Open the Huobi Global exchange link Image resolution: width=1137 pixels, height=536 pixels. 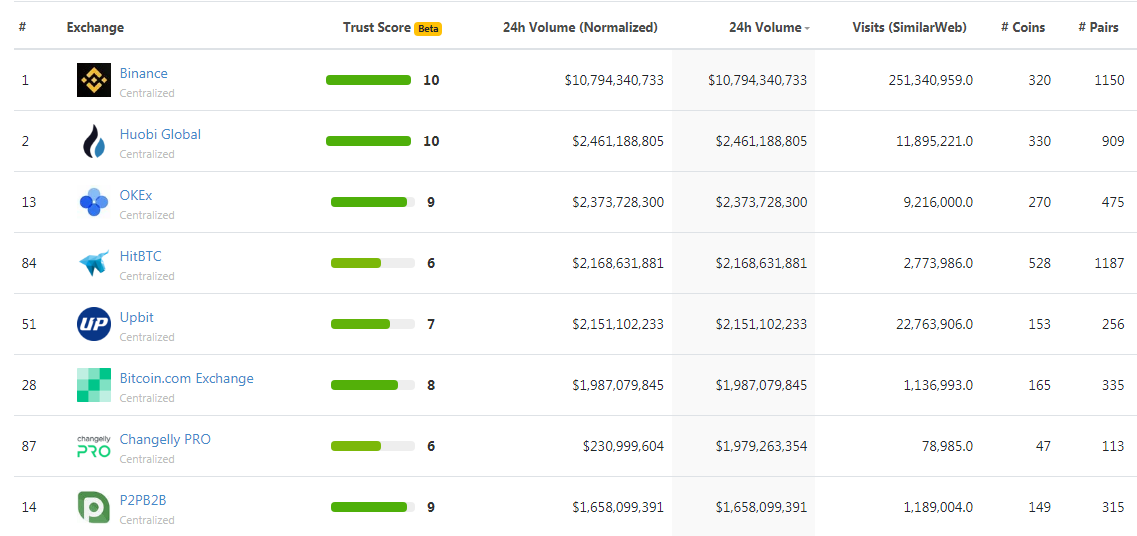160,134
